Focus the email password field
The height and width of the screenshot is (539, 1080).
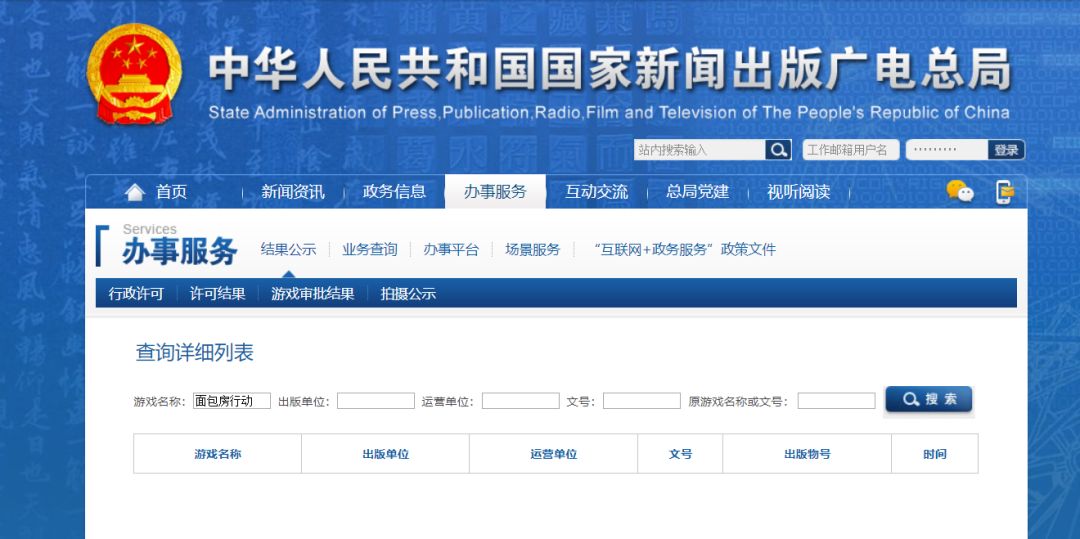pyautogui.click(x=946, y=149)
